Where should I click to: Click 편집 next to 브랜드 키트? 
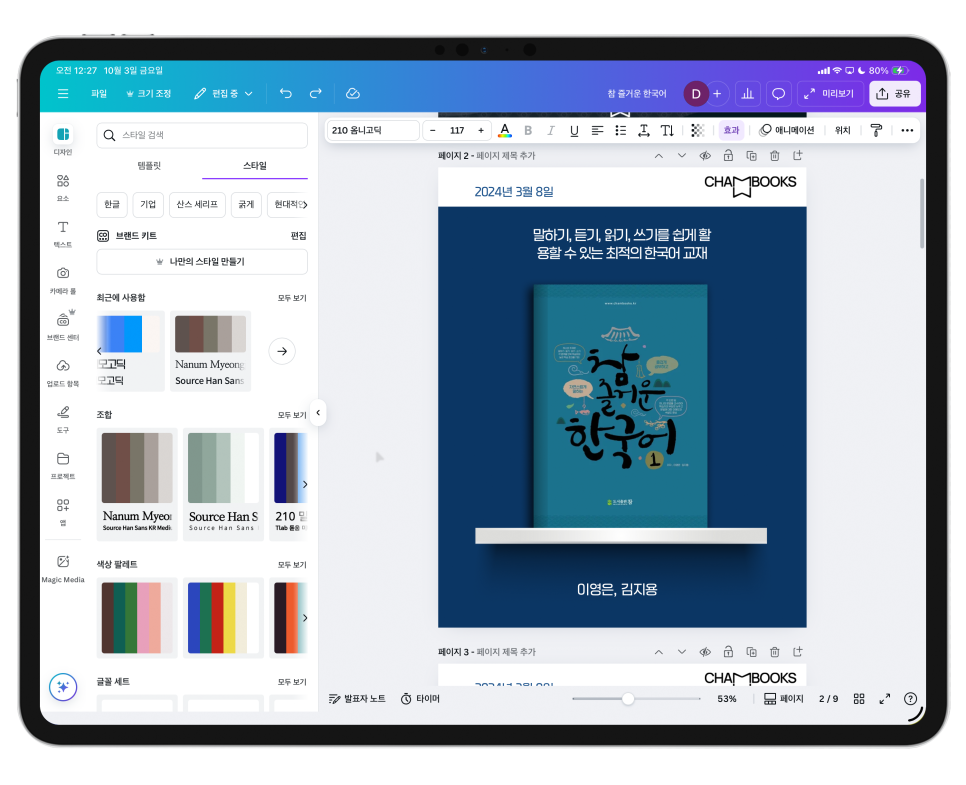(299, 236)
